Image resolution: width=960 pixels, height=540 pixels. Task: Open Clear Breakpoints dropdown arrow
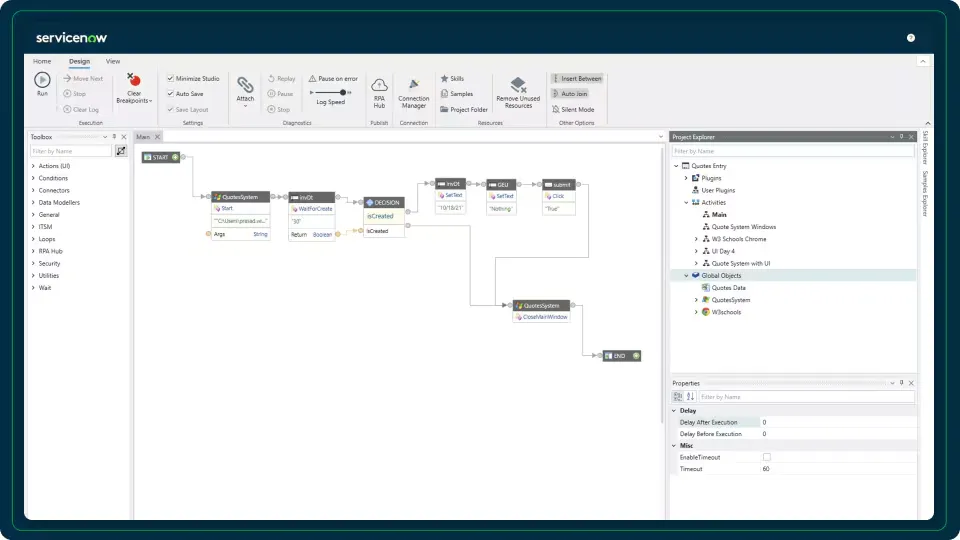(x=151, y=101)
